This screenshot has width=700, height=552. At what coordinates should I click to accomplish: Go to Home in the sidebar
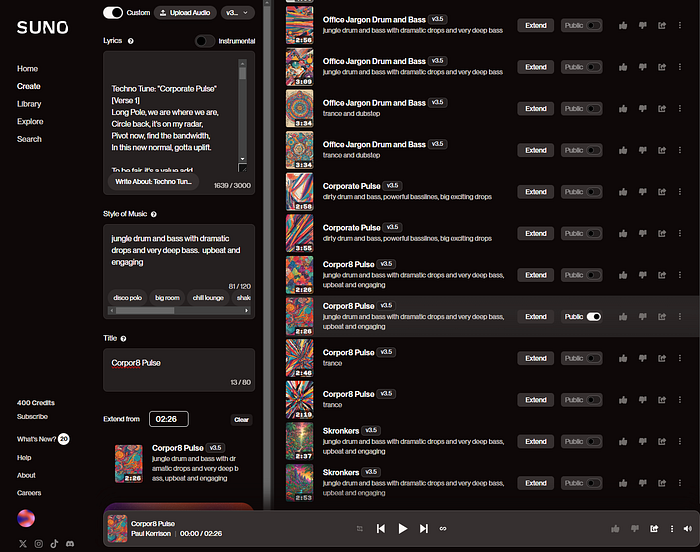tap(27, 69)
